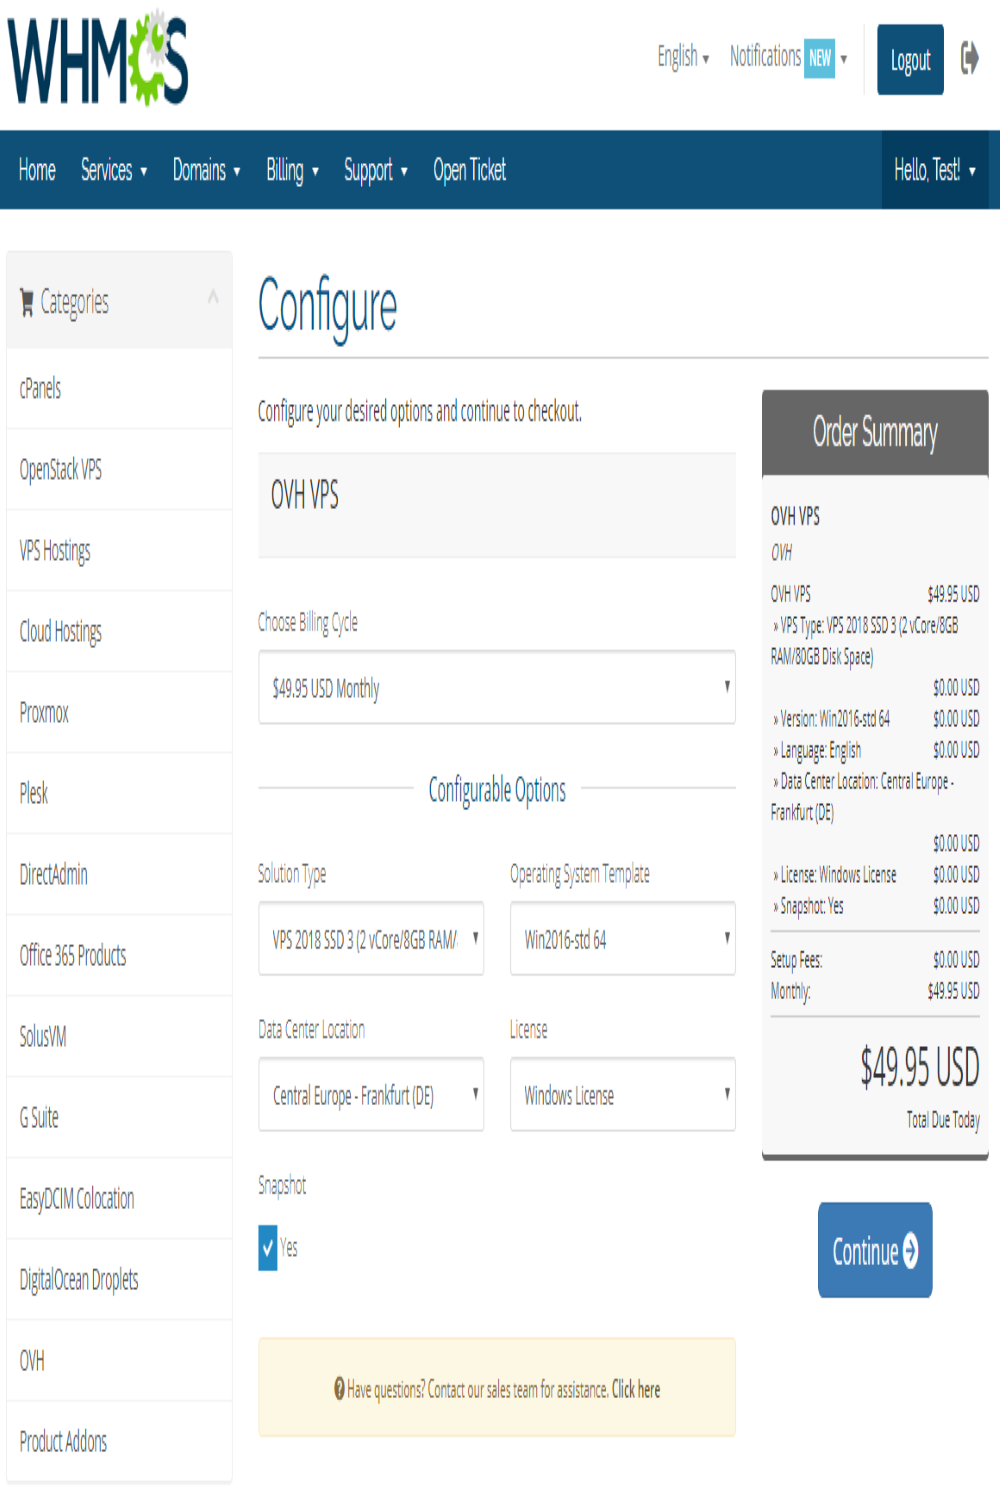
Task: Select the Office 365 Products category
Action: pos(119,956)
